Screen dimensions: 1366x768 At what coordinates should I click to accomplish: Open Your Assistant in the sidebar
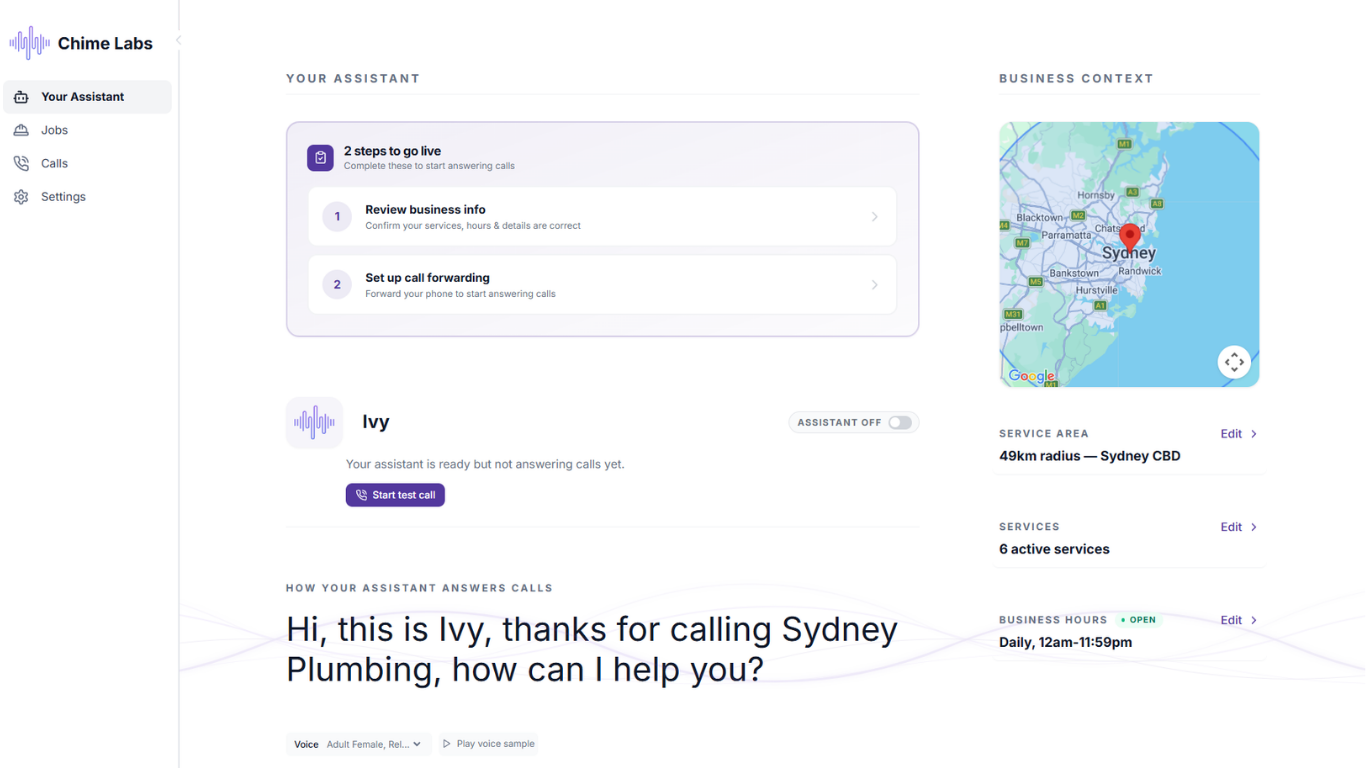(x=88, y=97)
